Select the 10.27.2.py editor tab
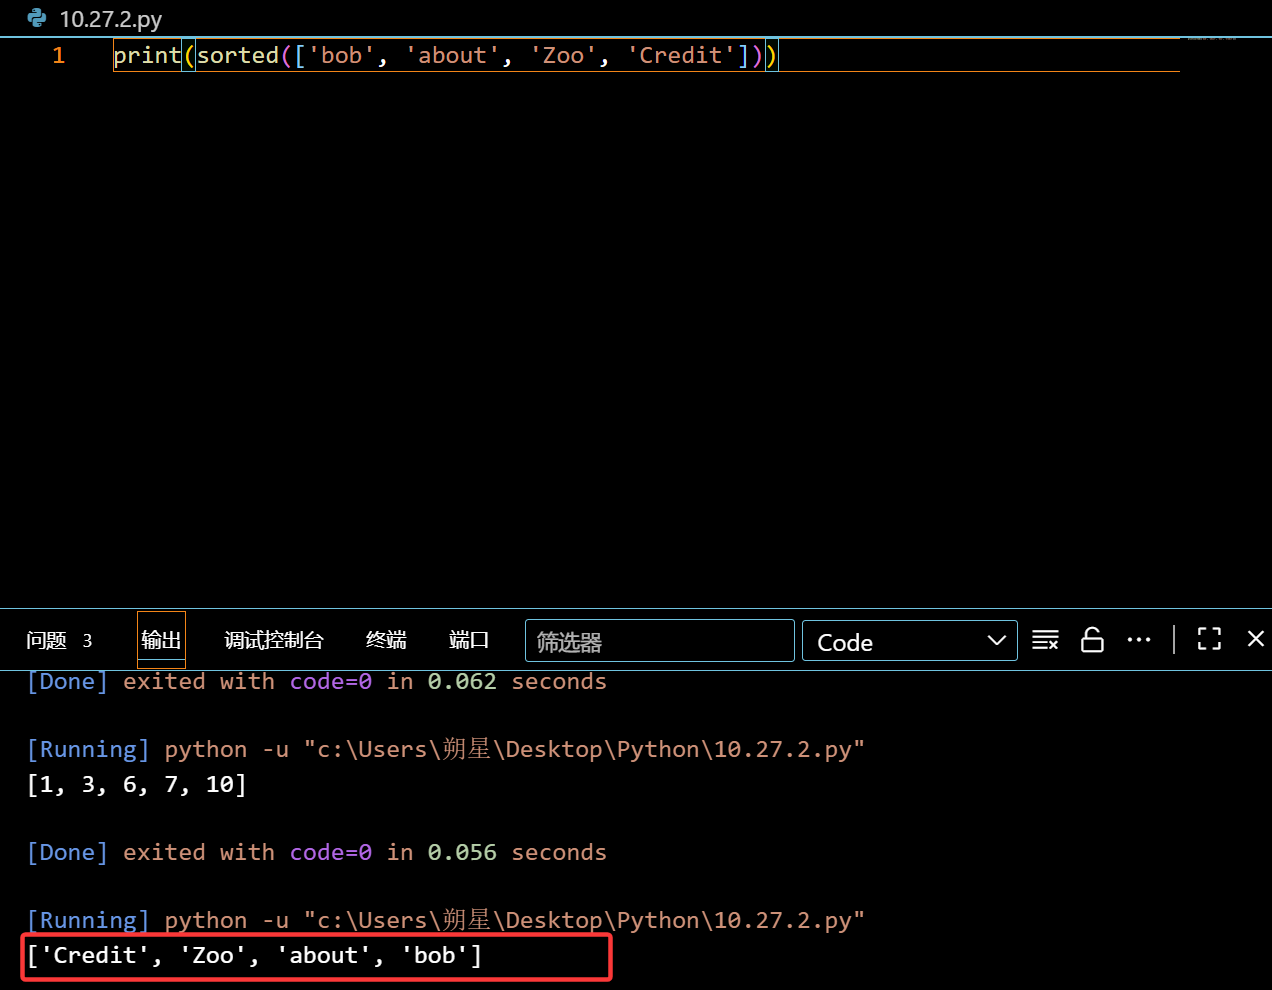The height and width of the screenshot is (990, 1272). tap(110, 19)
